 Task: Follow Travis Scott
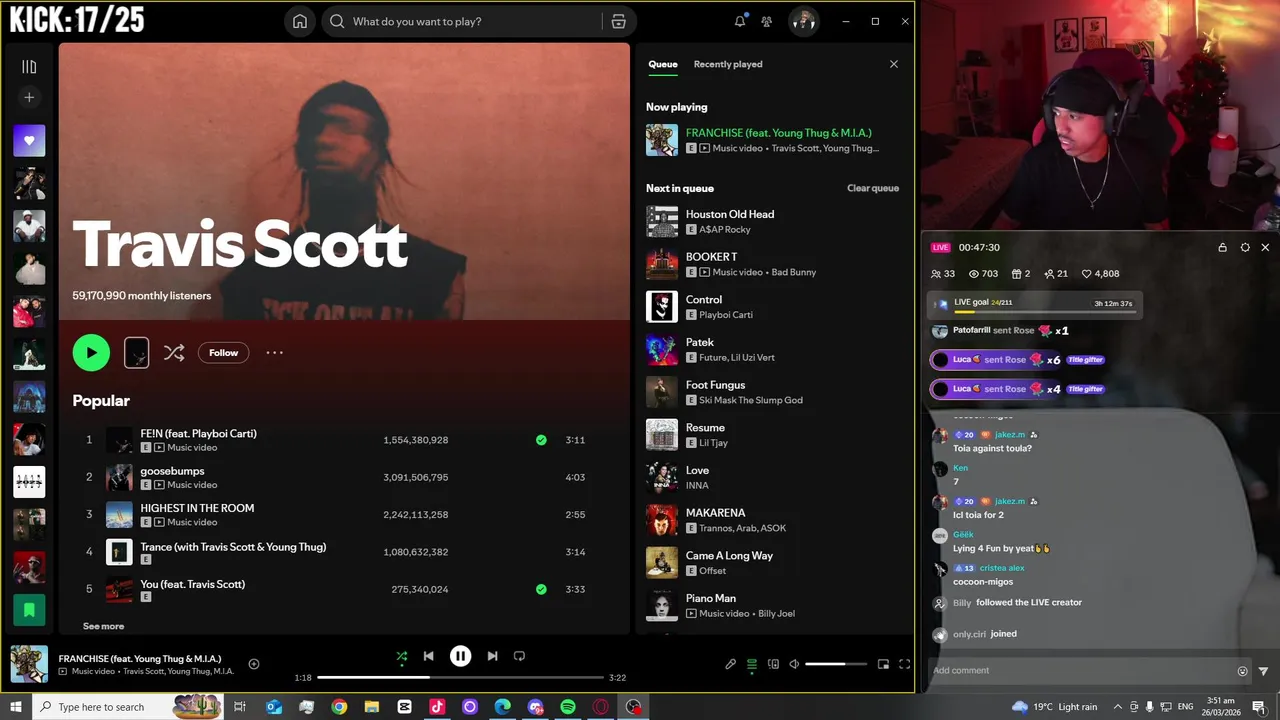(223, 352)
